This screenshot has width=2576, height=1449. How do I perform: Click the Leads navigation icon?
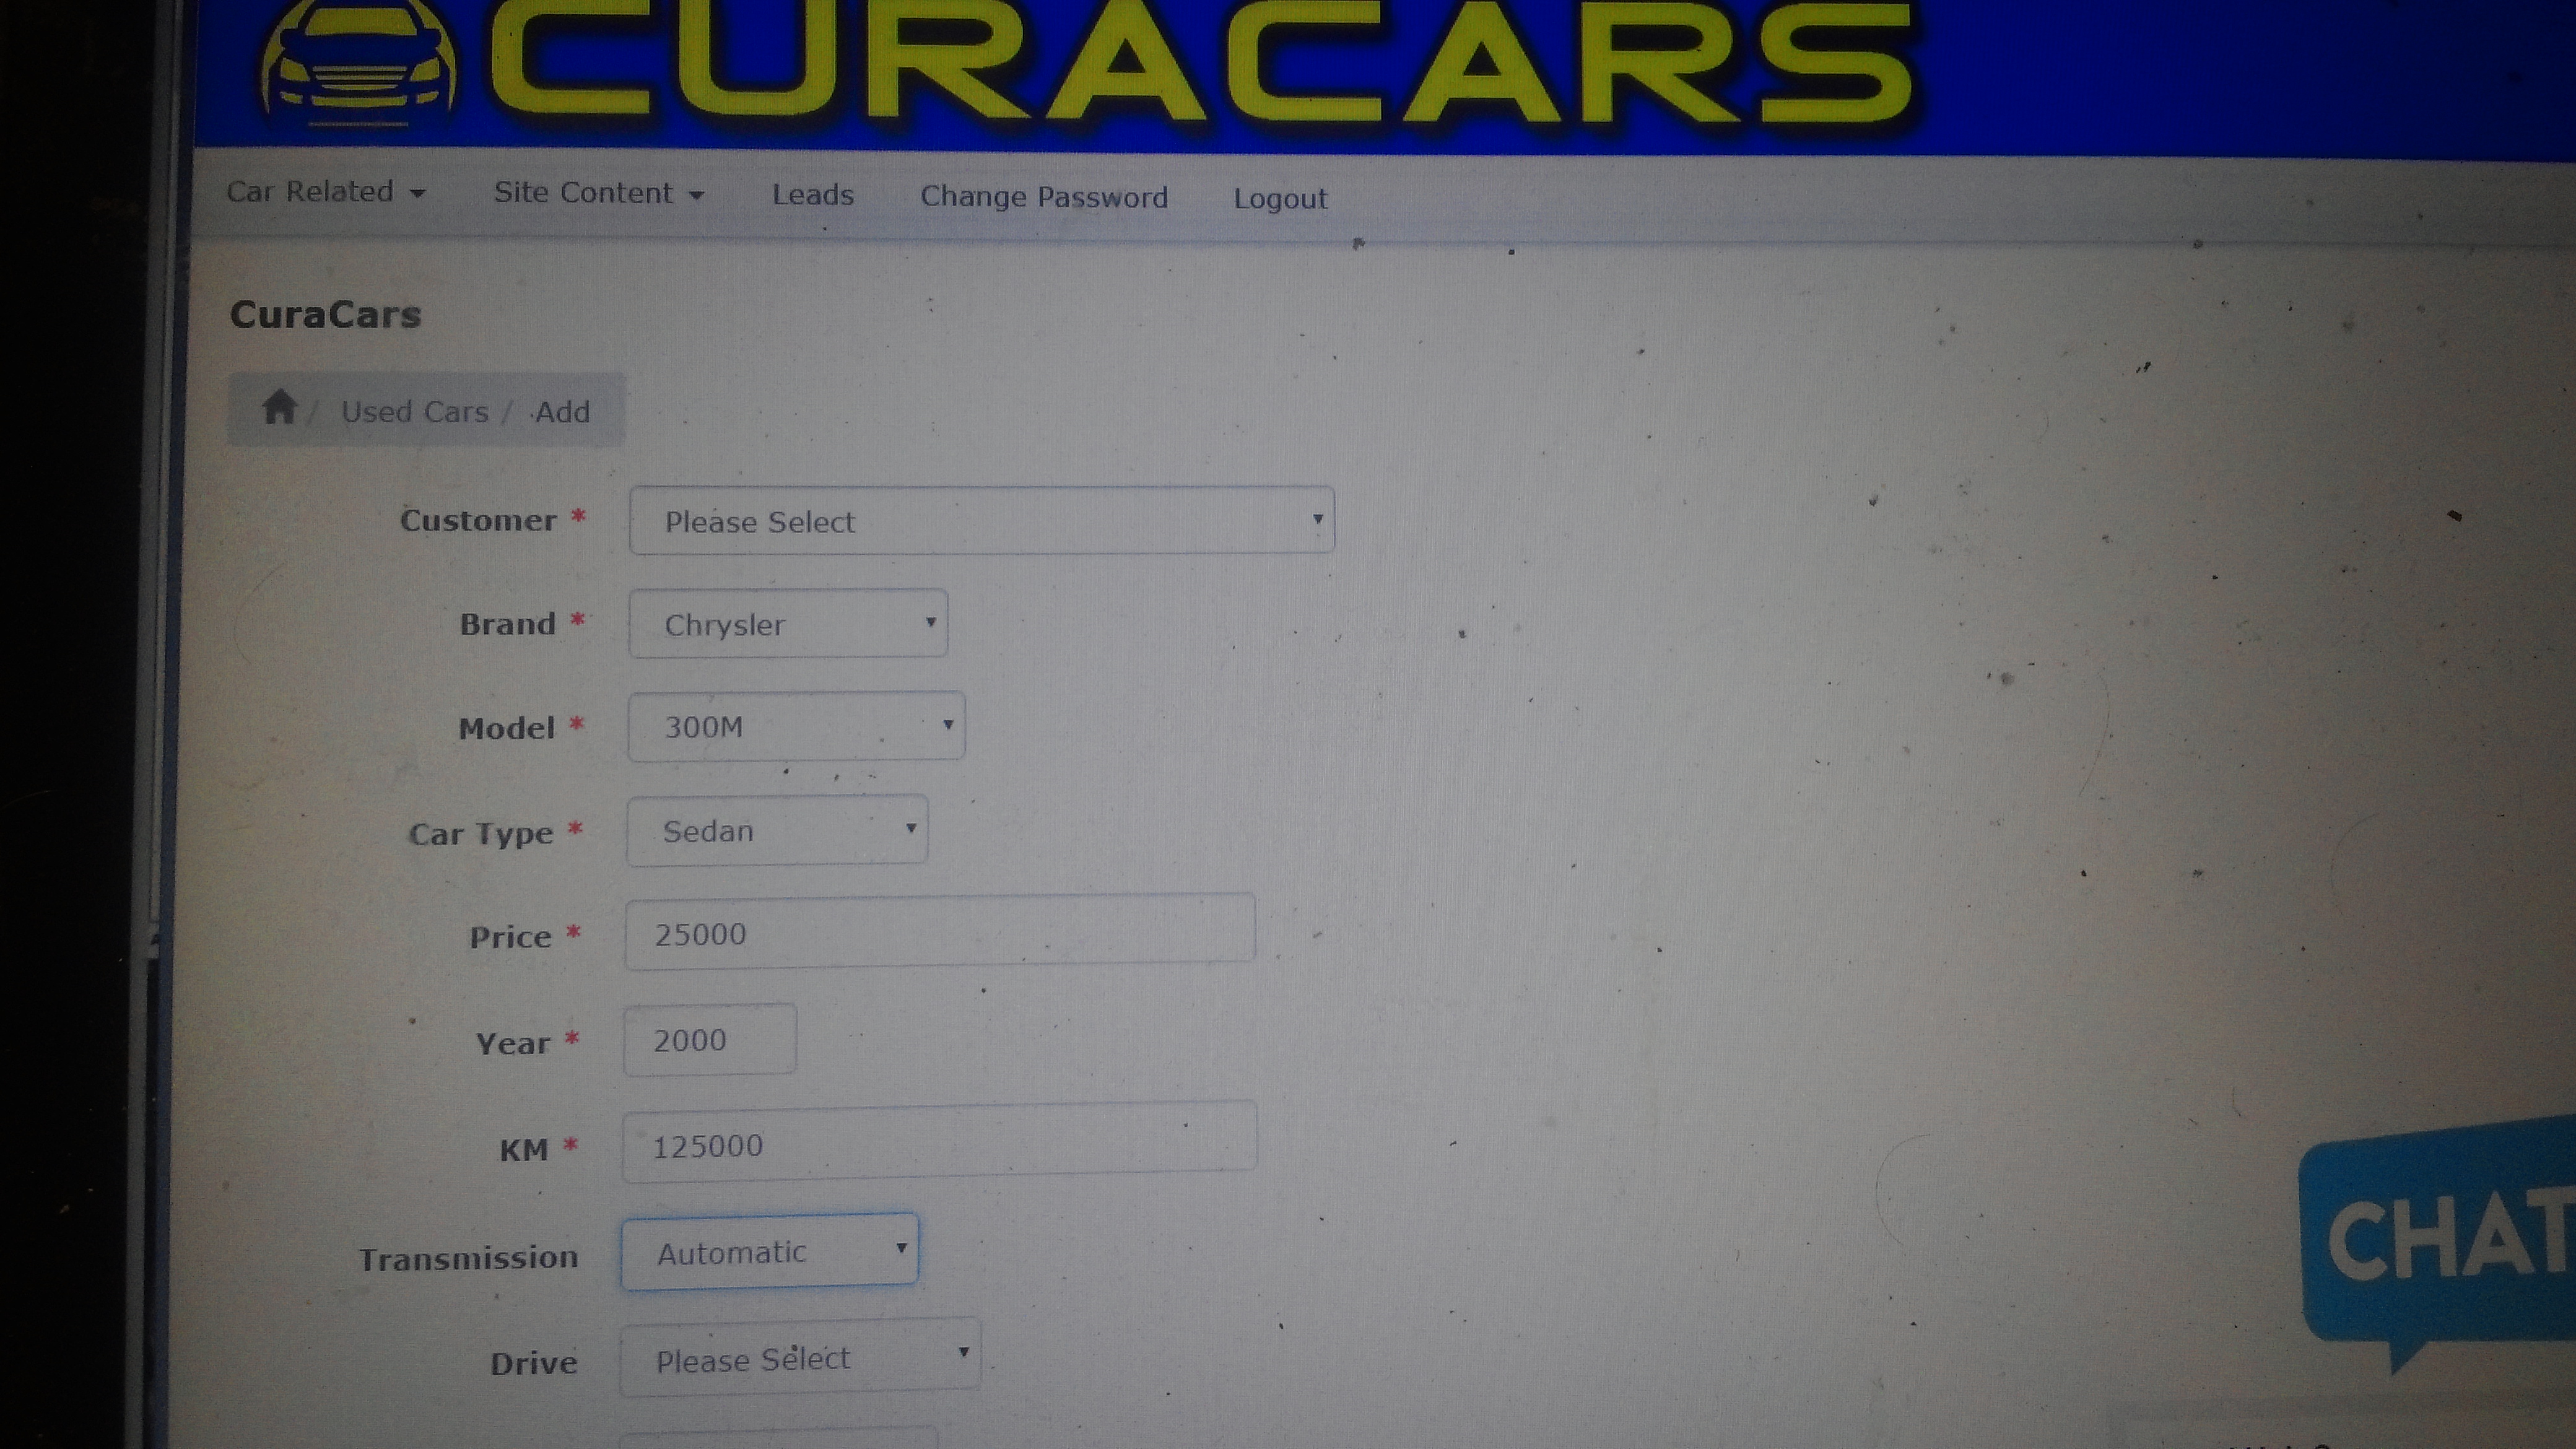pyautogui.click(x=812, y=194)
